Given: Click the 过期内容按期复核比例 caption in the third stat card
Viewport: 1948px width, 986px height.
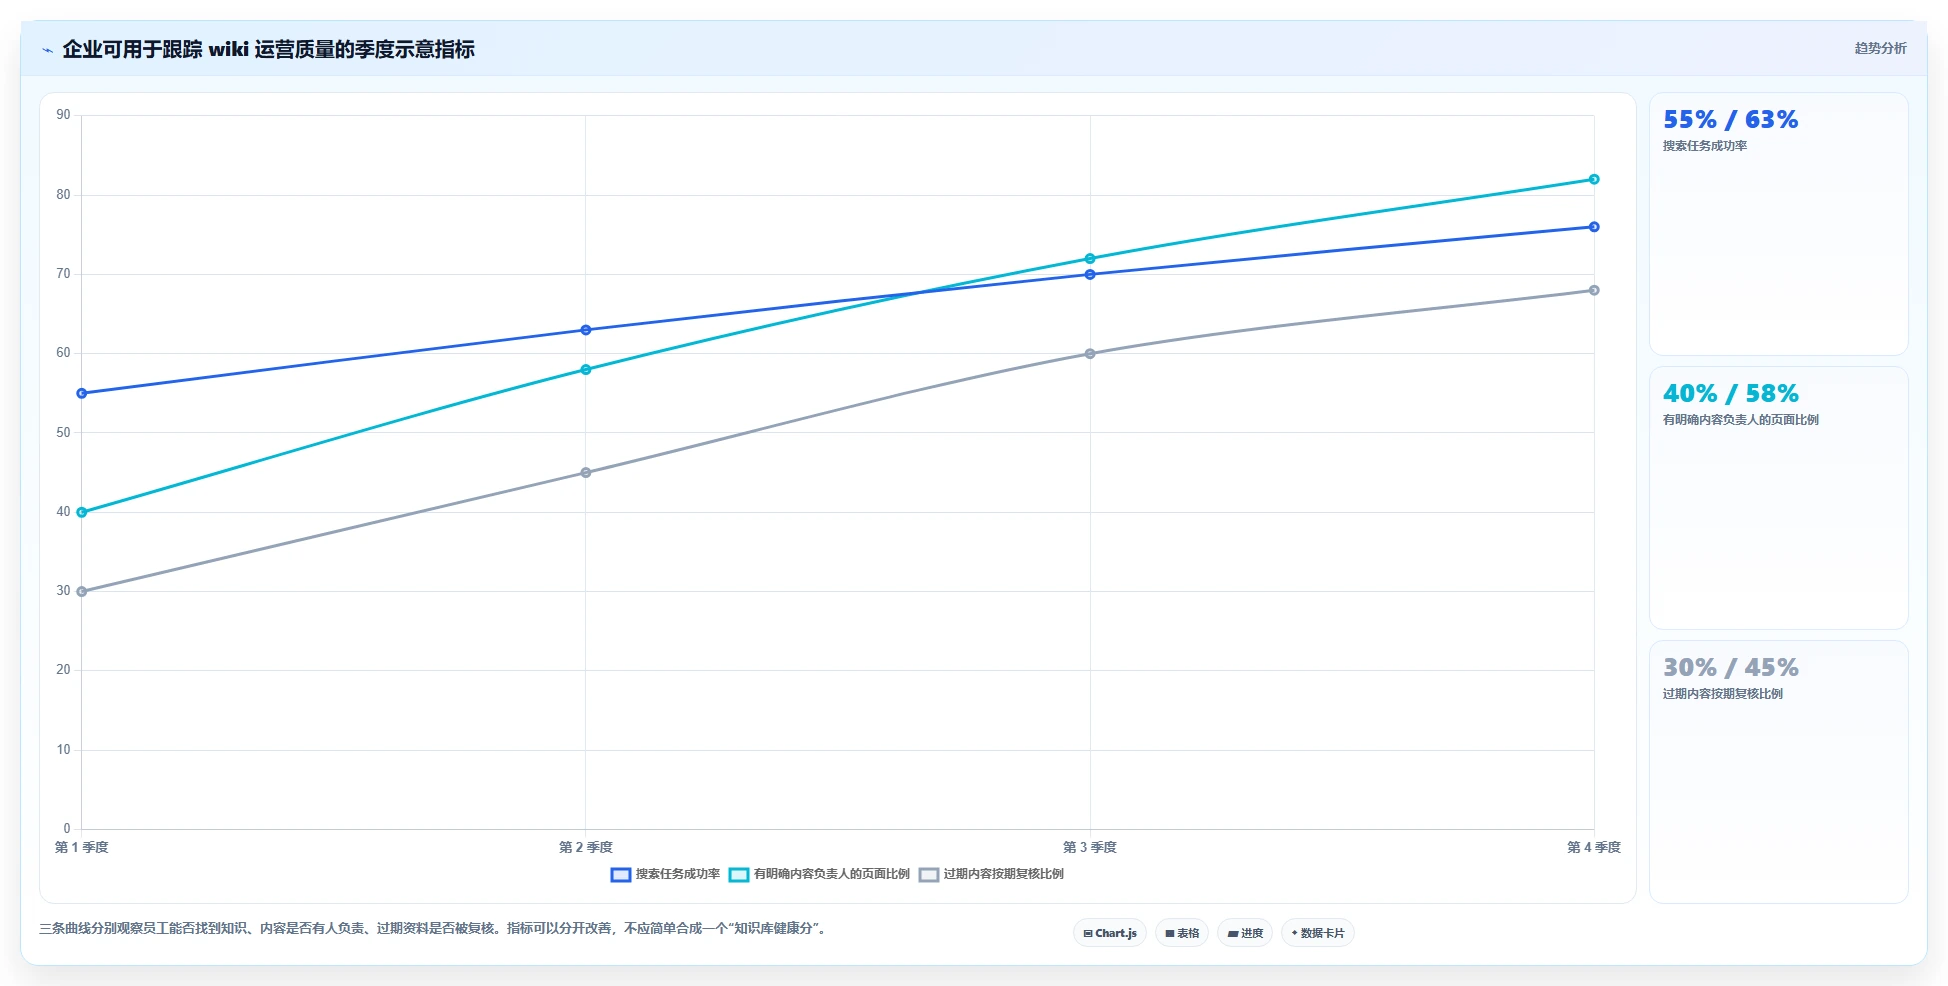Looking at the screenshot, I should point(1723,694).
